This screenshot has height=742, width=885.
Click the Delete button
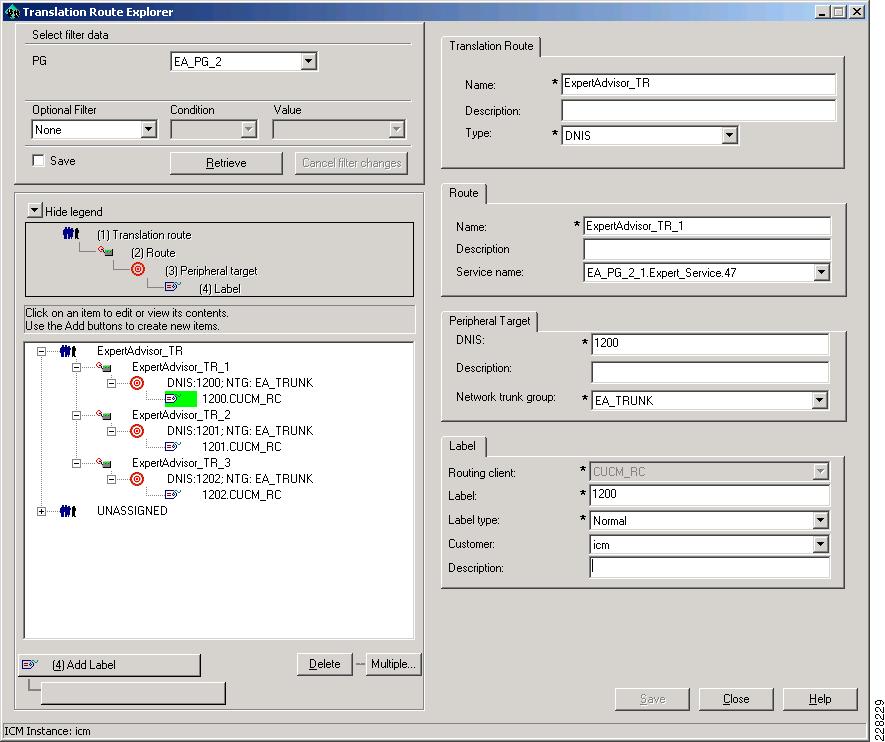[325, 664]
